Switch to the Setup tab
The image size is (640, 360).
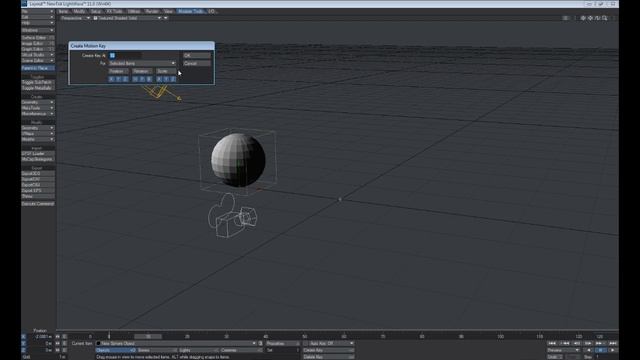[96, 11]
